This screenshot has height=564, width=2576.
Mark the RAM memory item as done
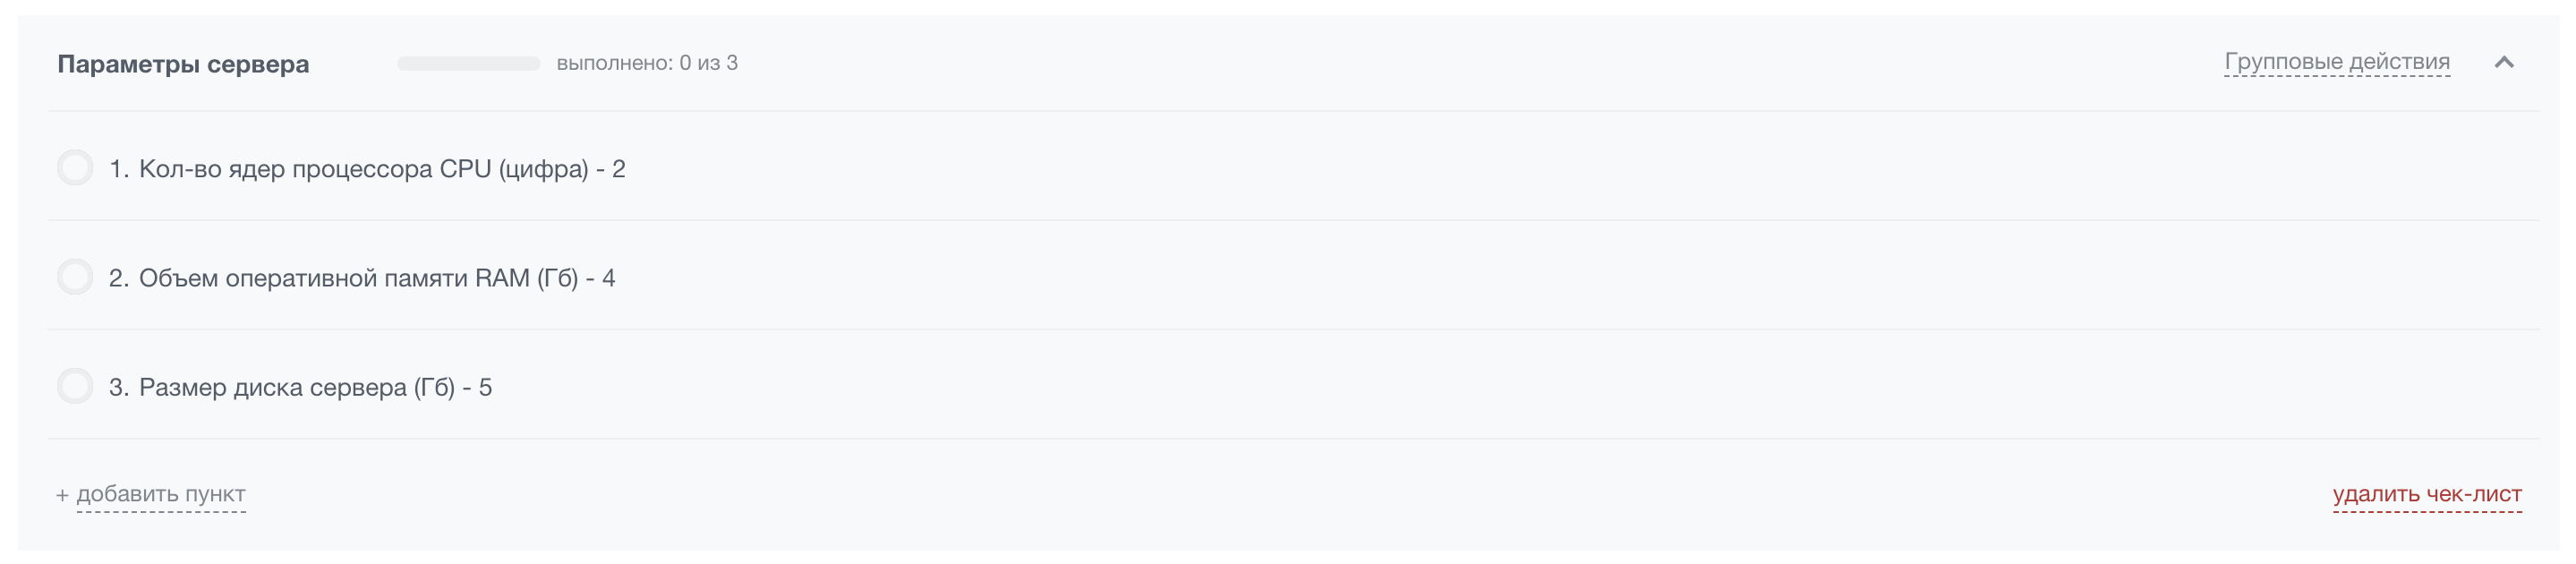tap(75, 277)
